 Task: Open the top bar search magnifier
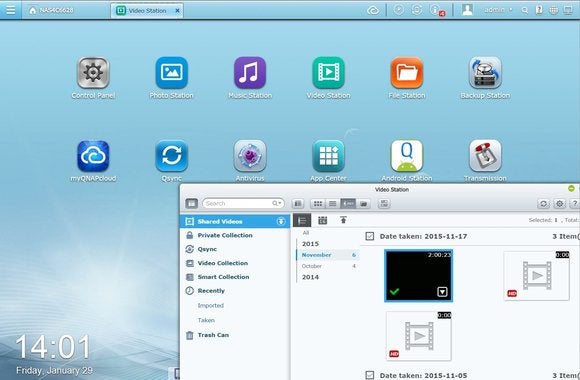point(525,10)
